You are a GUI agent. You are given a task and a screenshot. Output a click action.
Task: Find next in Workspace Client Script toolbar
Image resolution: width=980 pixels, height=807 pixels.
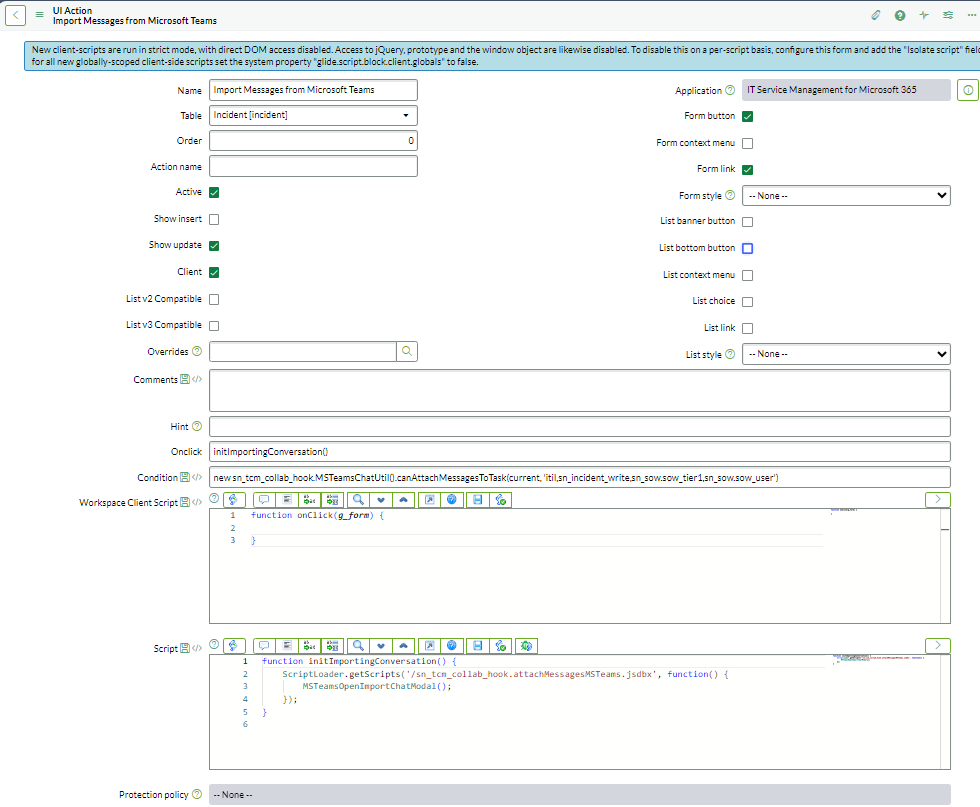381,499
